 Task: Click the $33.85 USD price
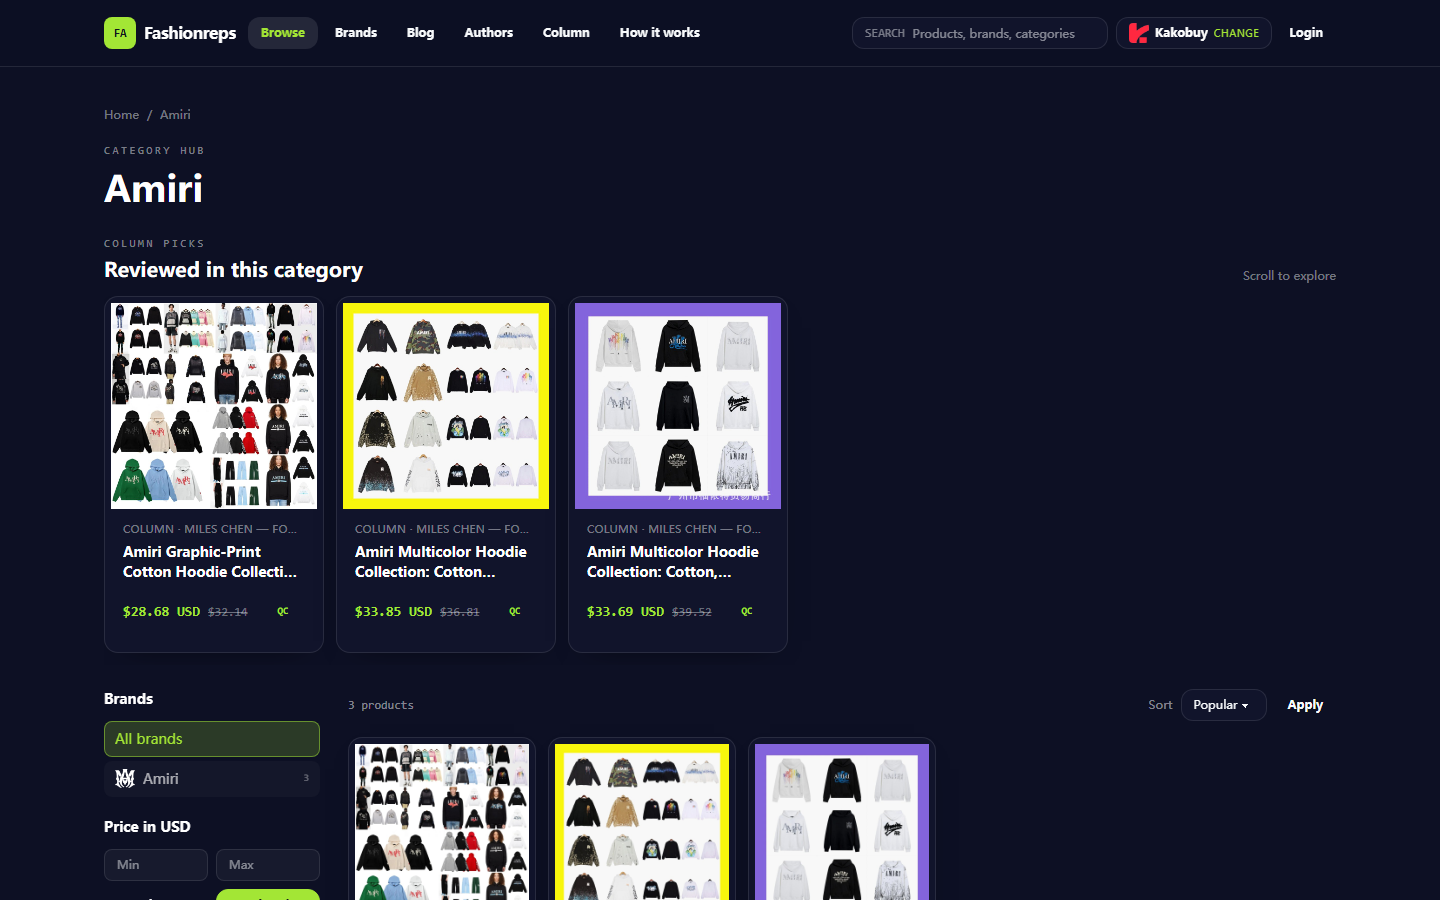[393, 611]
